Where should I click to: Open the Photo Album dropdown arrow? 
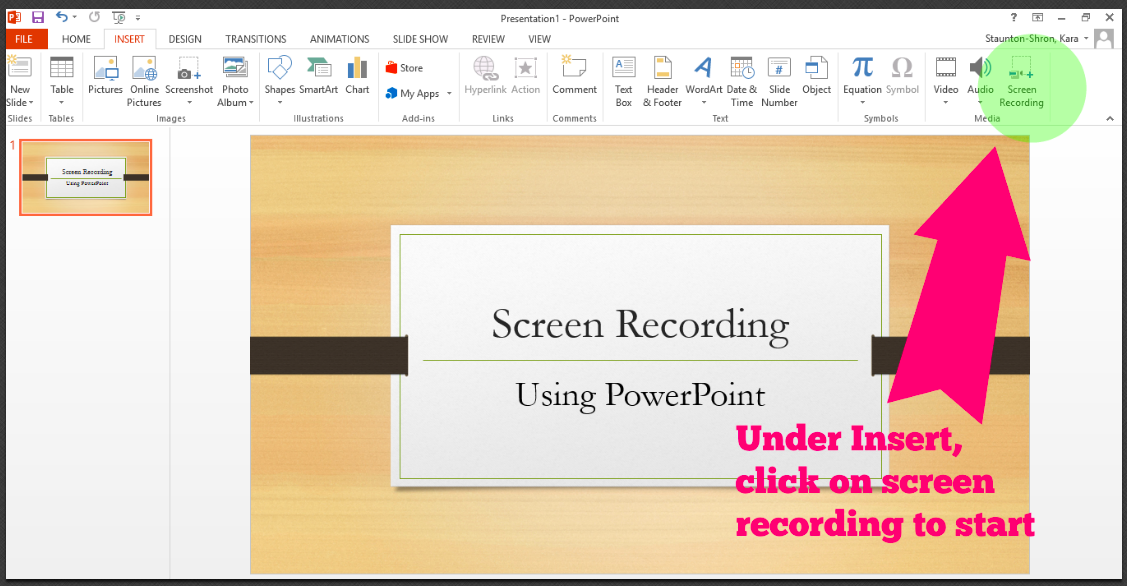[252, 103]
